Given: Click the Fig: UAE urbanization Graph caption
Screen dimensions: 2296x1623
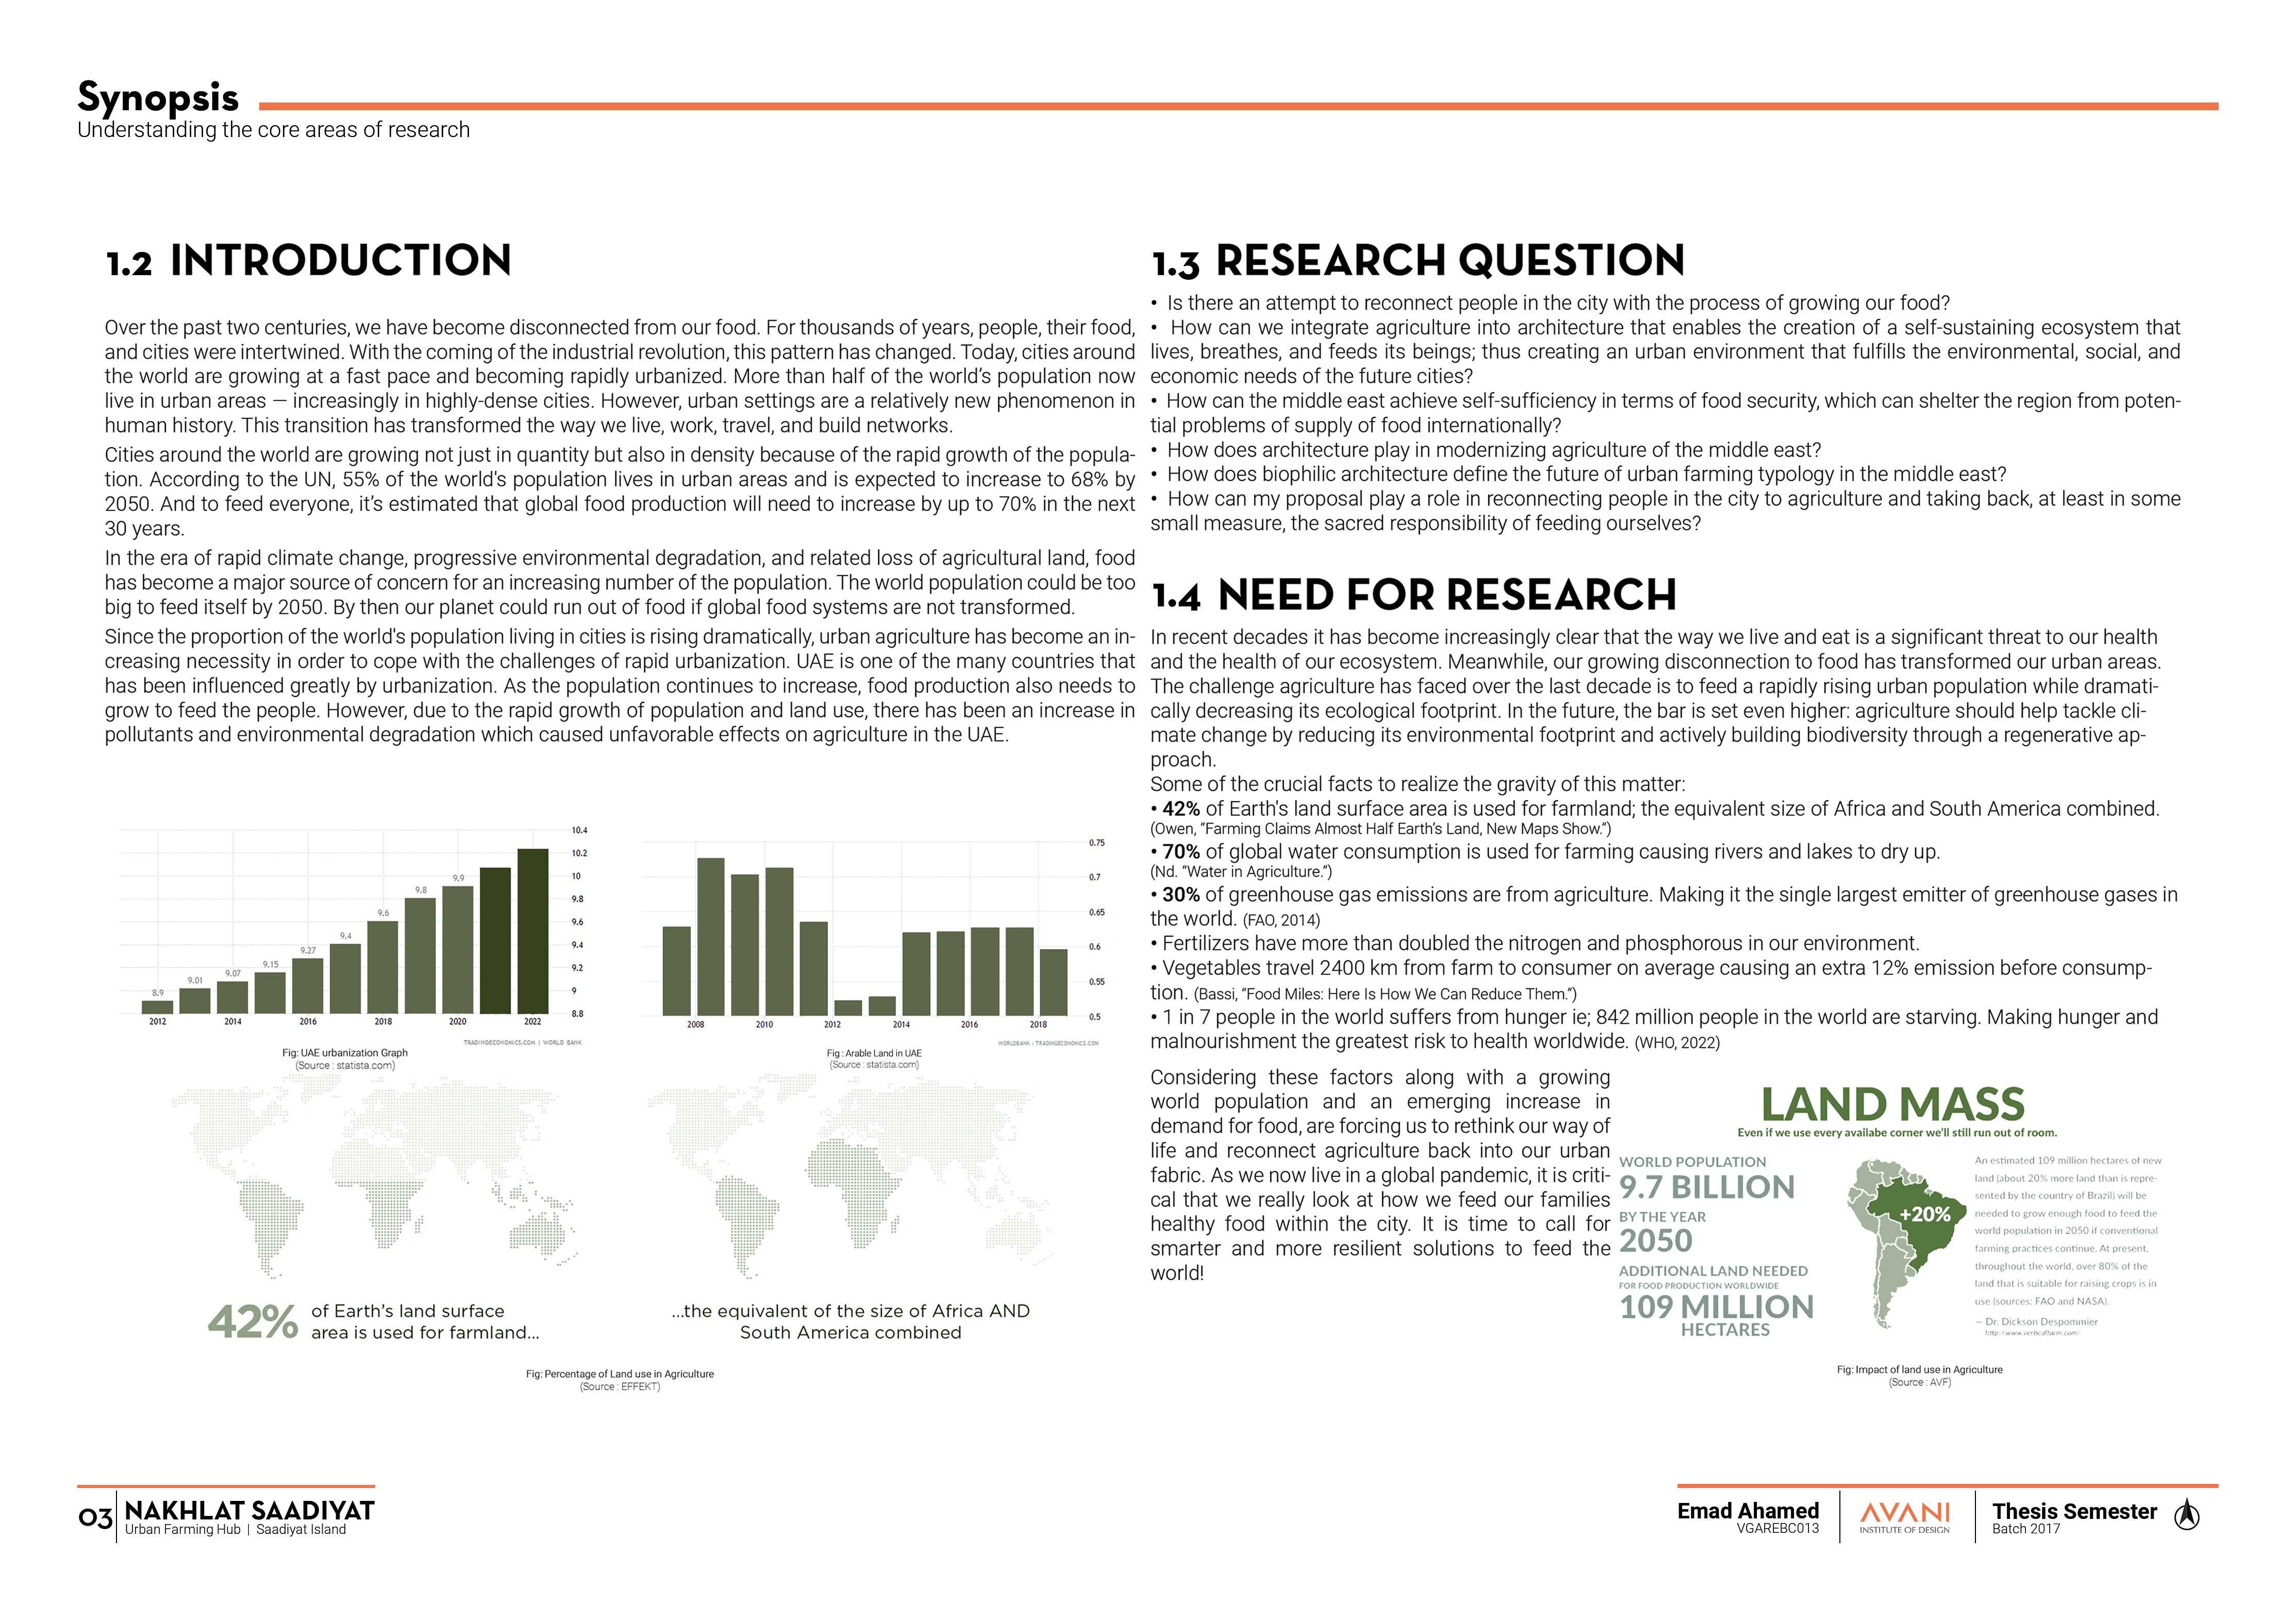Looking at the screenshot, I should [345, 1052].
